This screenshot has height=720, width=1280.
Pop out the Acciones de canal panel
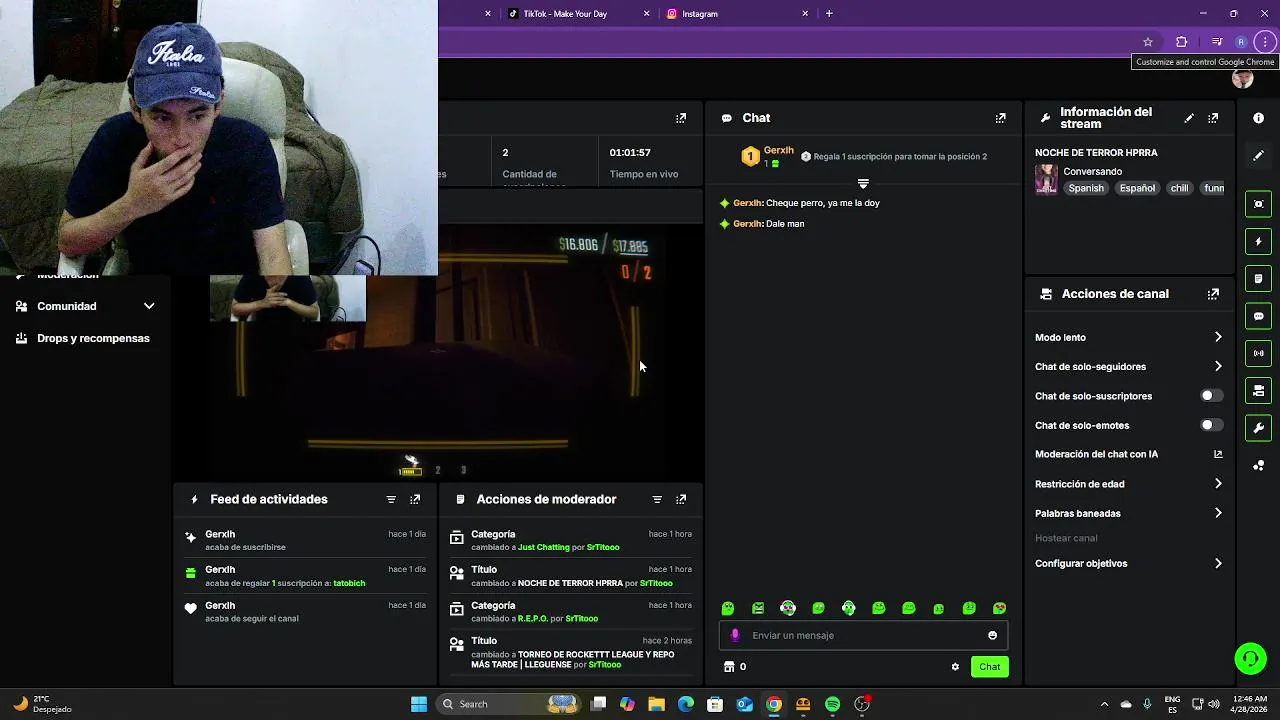(1213, 294)
